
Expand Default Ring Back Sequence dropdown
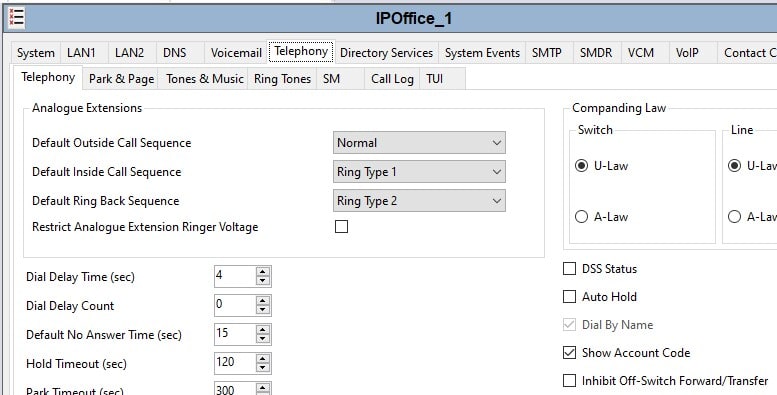coord(419,201)
